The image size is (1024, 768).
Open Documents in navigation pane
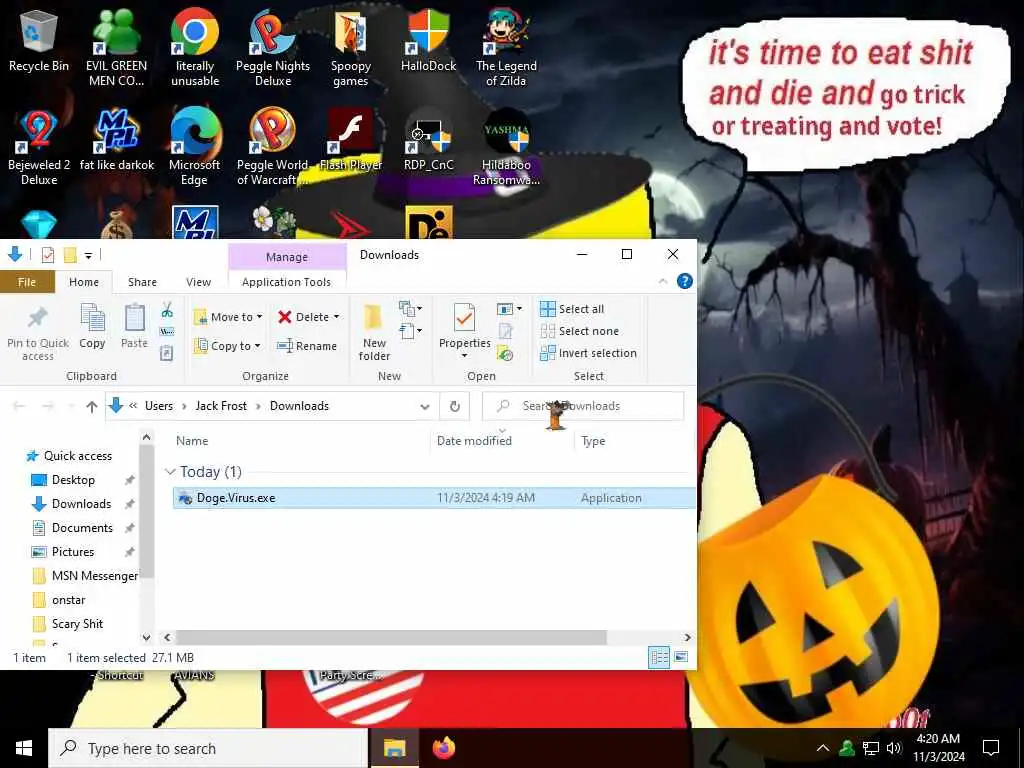point(82,528)
